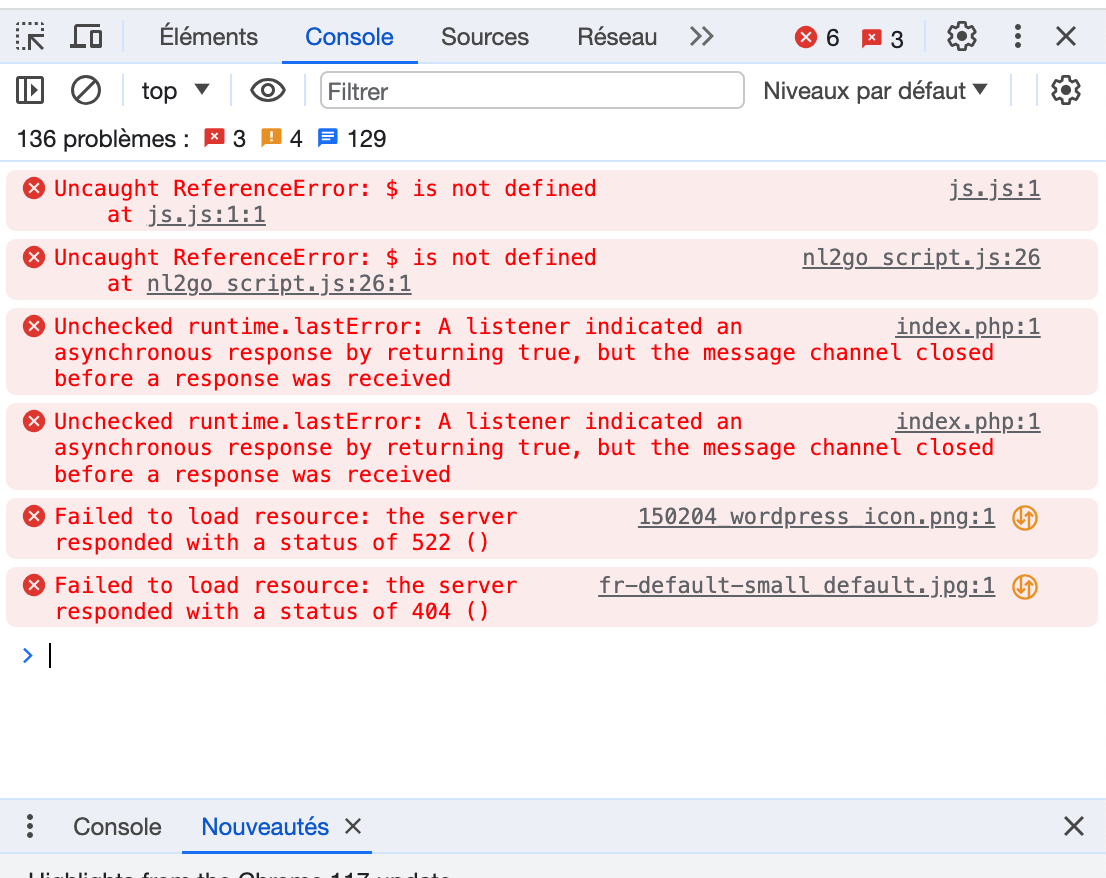
Task: Click error icon of first runtime.lastError message
Action: tap(33, 327)
